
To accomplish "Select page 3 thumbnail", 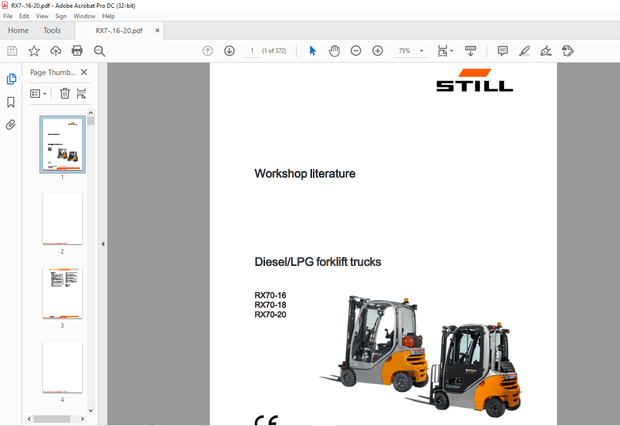I will point(62,293).
